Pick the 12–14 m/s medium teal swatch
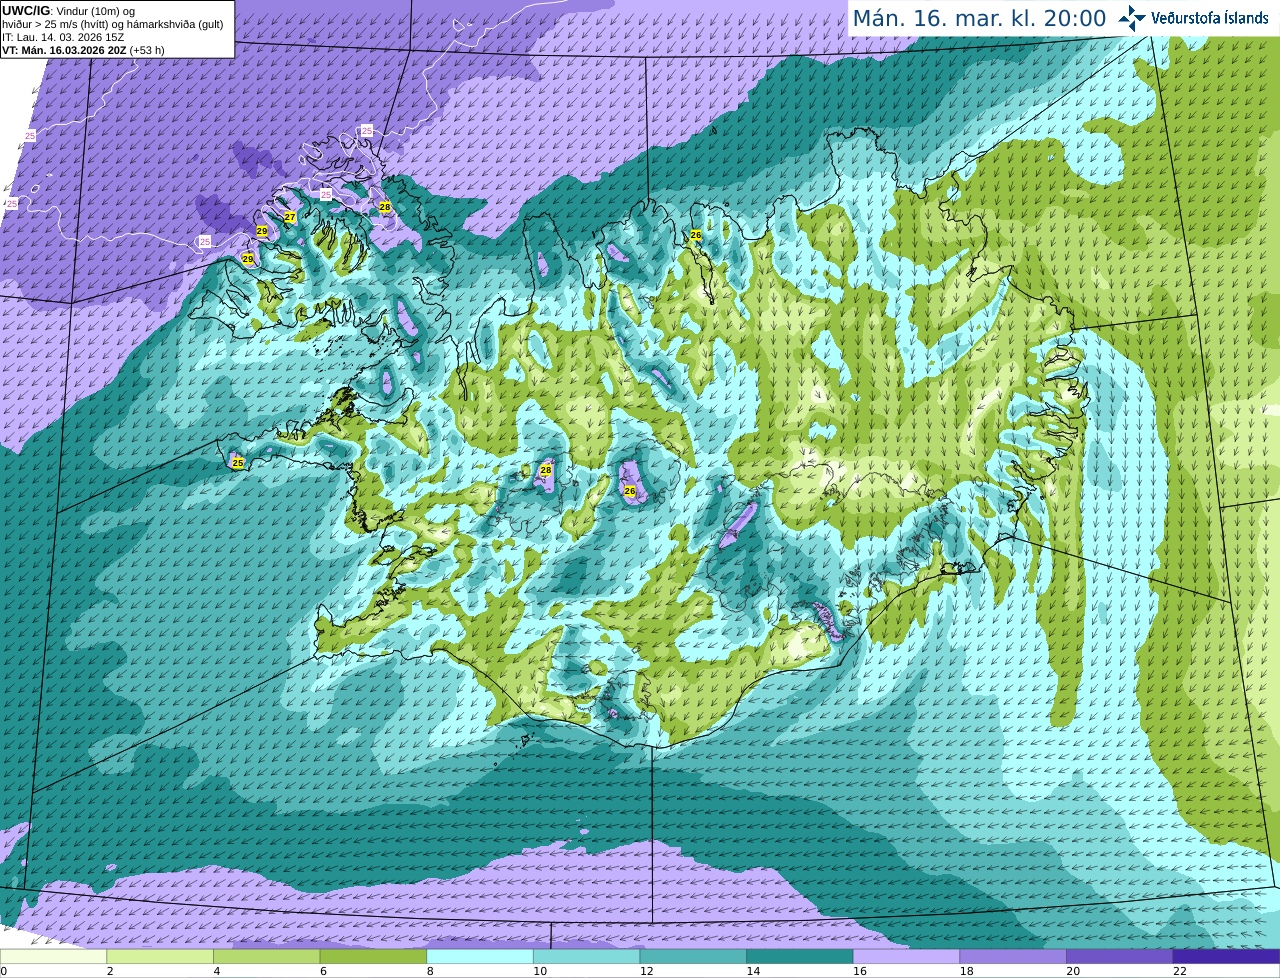Screen dimensions: 1280x978 [x=693, y=957]
